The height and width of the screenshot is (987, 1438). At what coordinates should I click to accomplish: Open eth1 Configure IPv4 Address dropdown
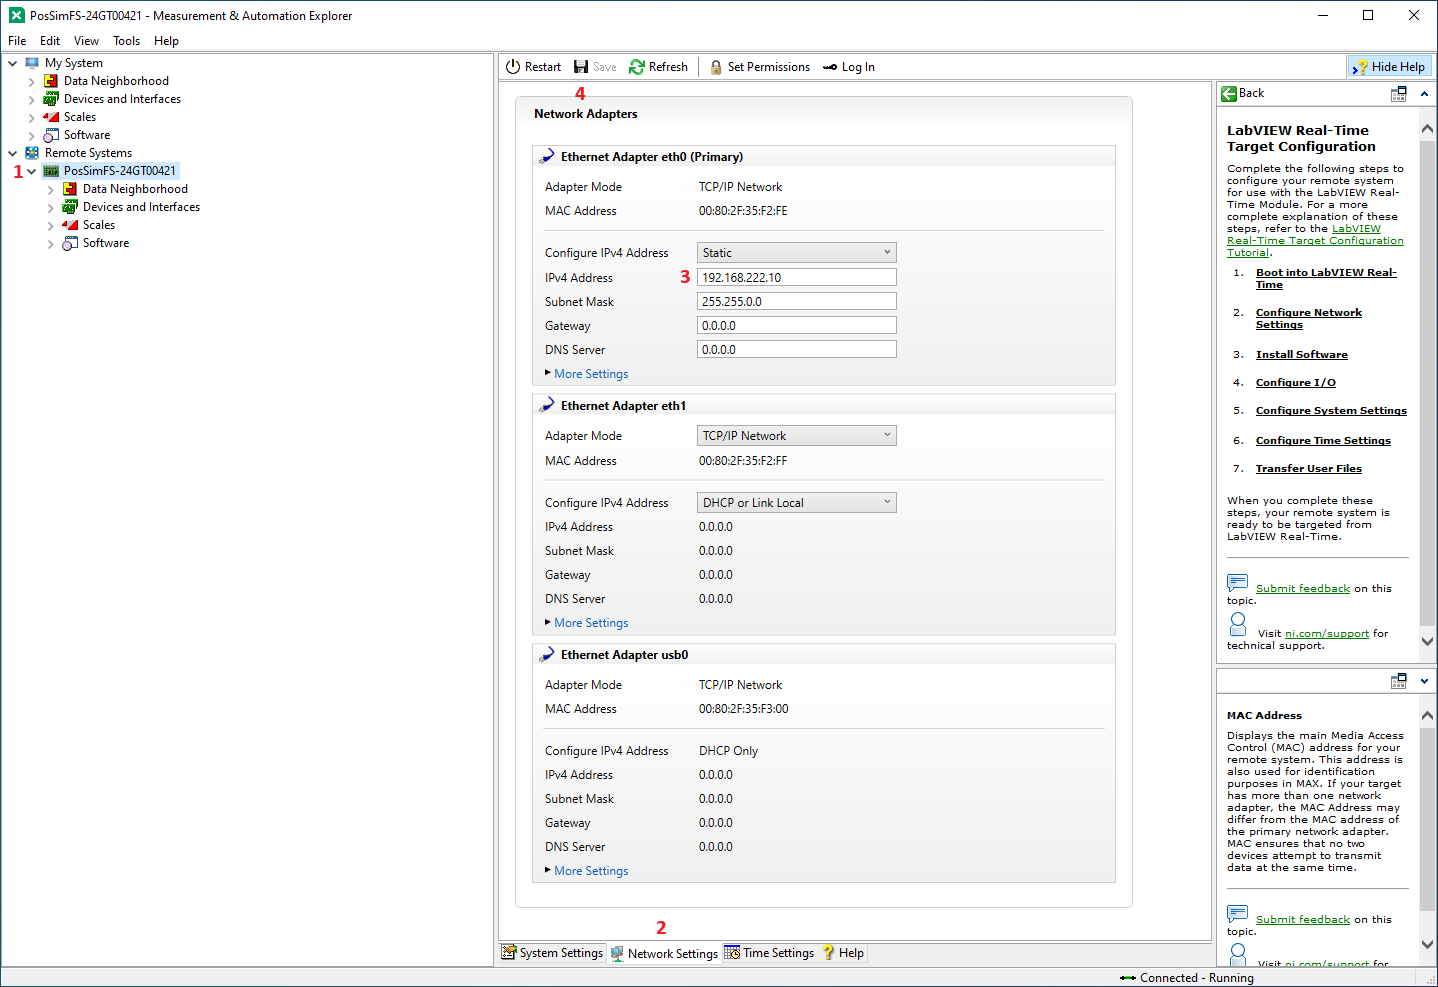click(x=797, y=503)
